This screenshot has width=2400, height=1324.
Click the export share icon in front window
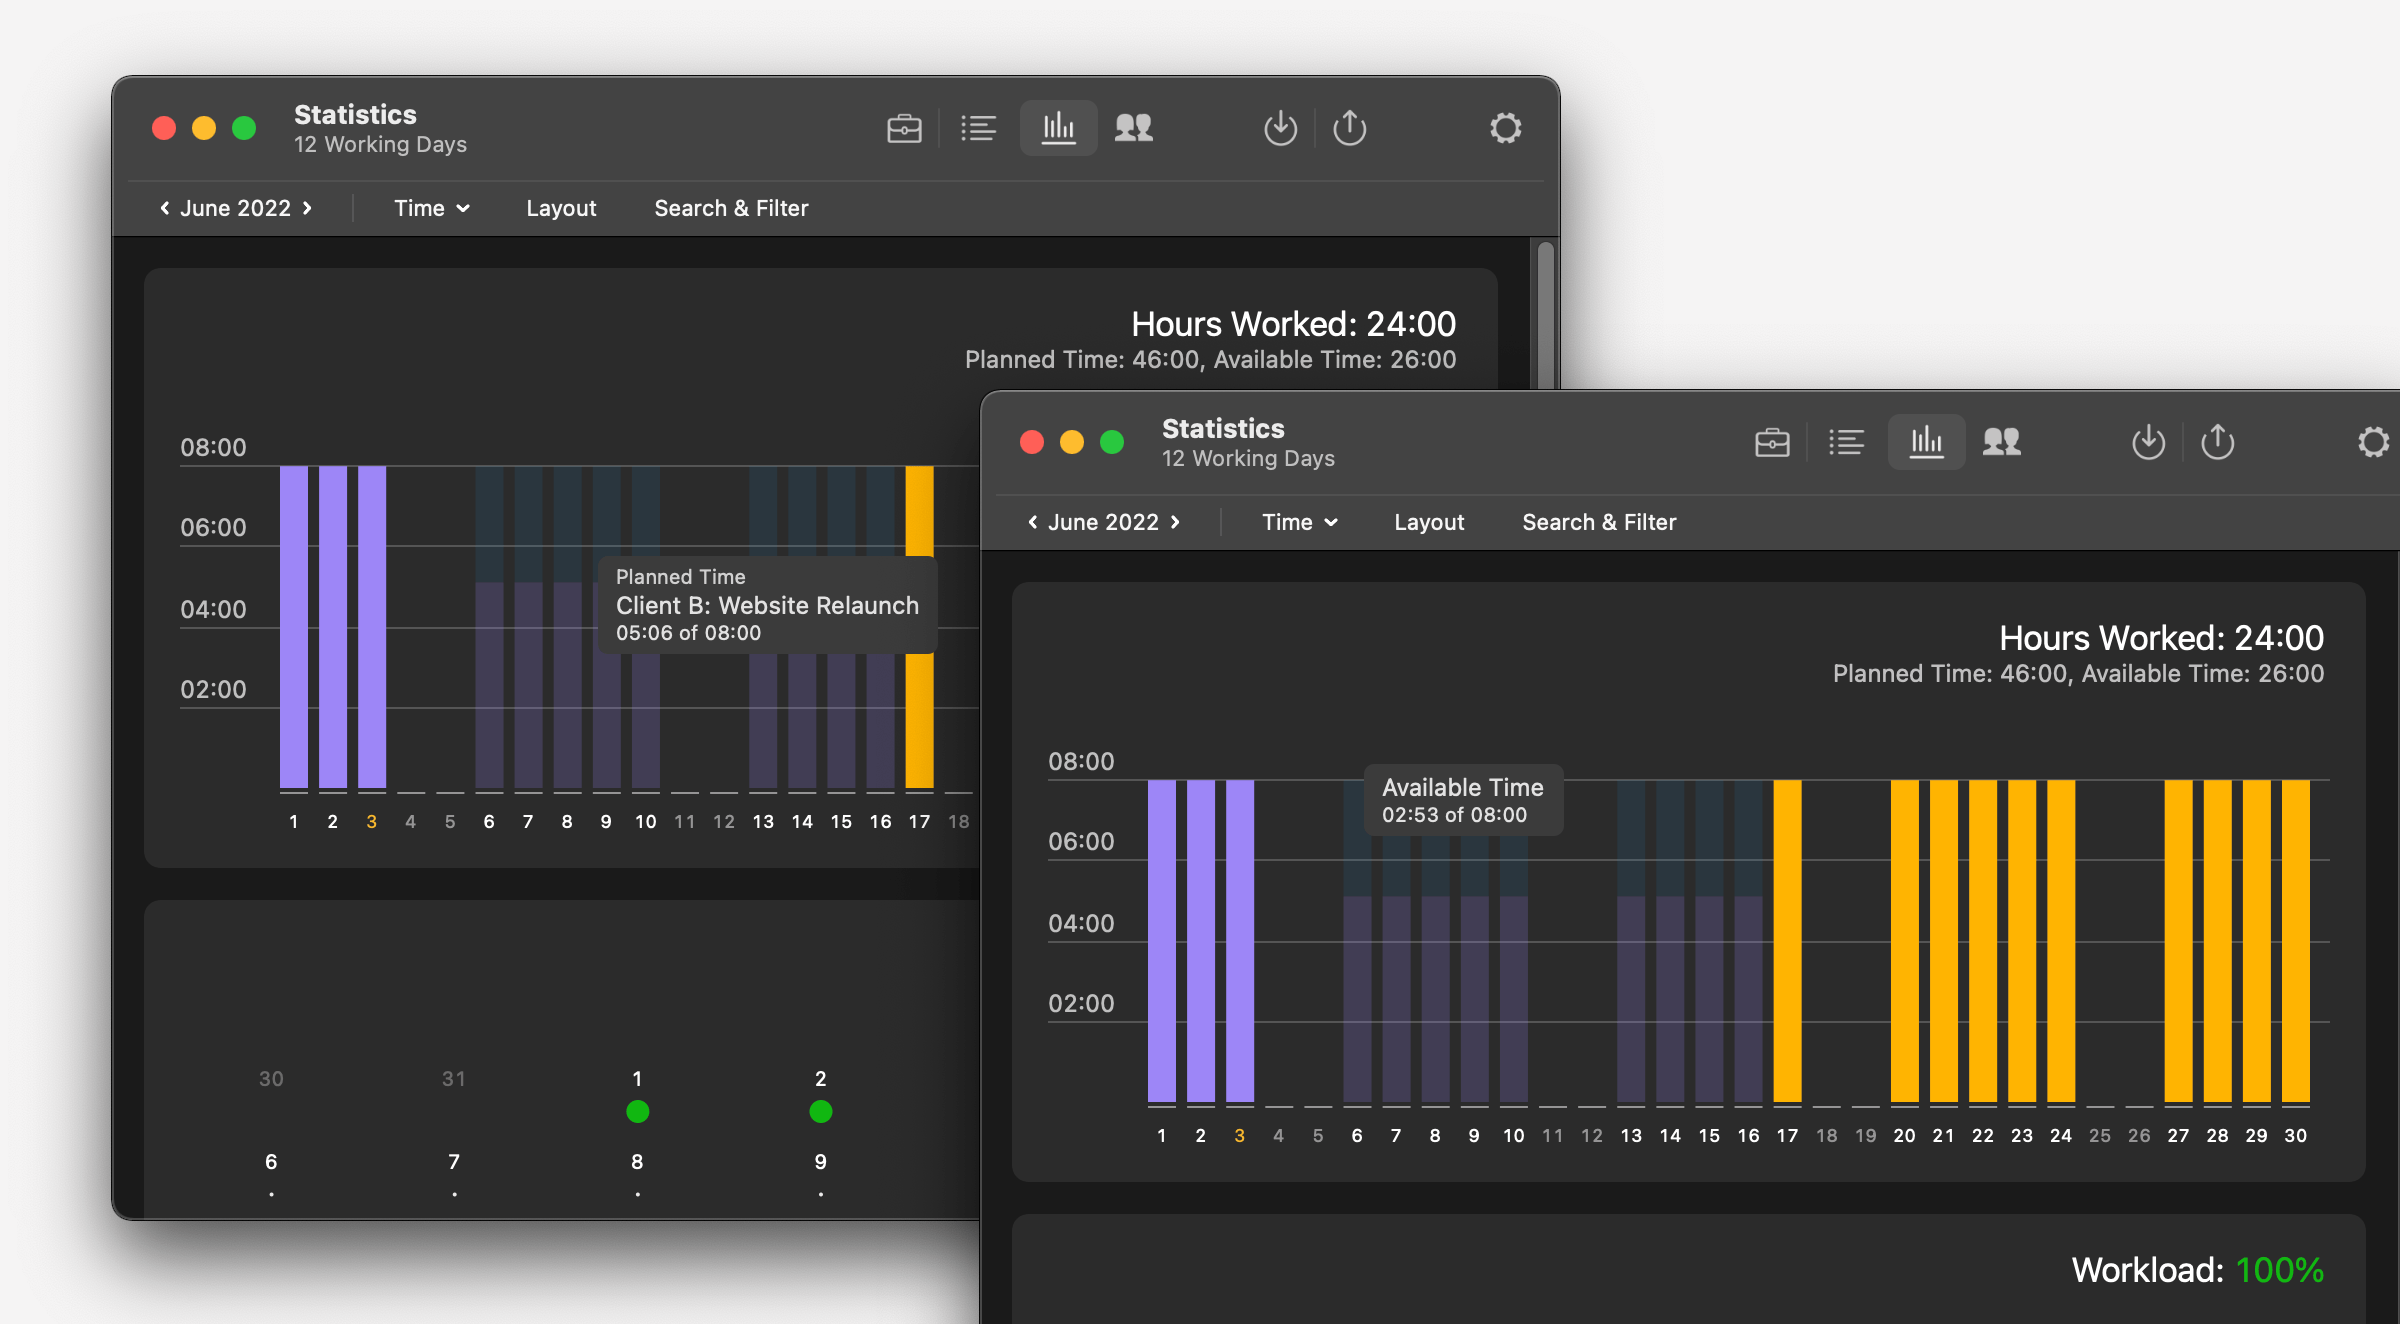(2218, 442)
